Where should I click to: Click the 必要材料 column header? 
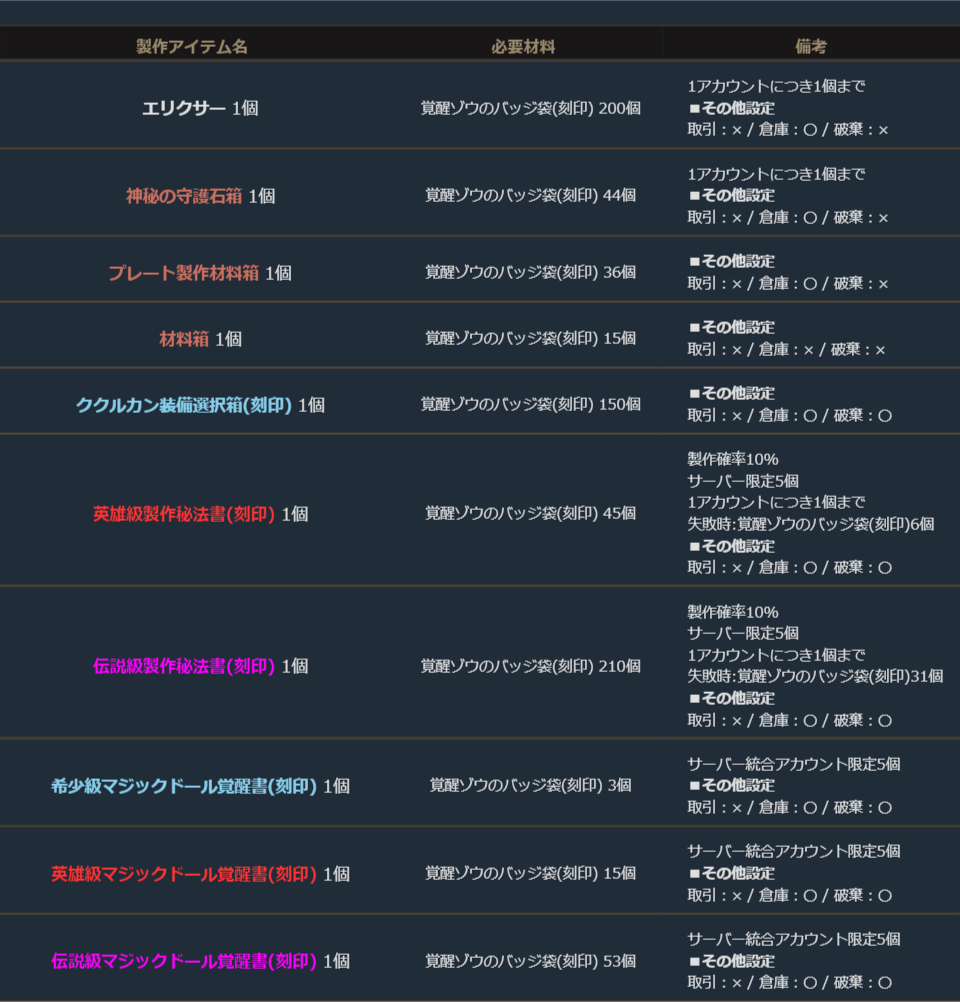(523, 46)
